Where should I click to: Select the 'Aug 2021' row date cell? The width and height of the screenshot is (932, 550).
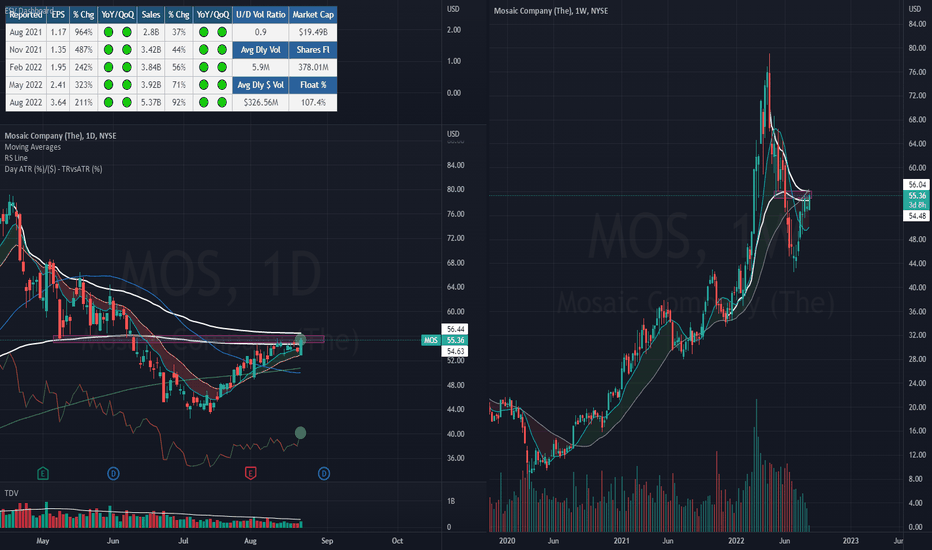26,32
